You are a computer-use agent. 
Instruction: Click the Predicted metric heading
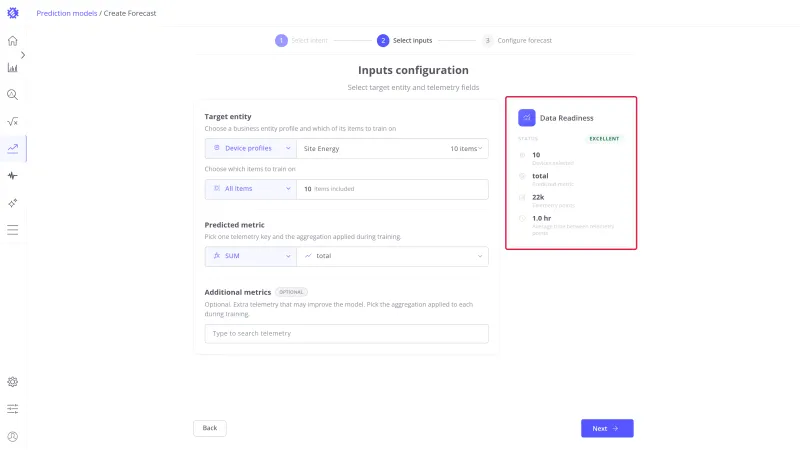(x=235, y=224)
